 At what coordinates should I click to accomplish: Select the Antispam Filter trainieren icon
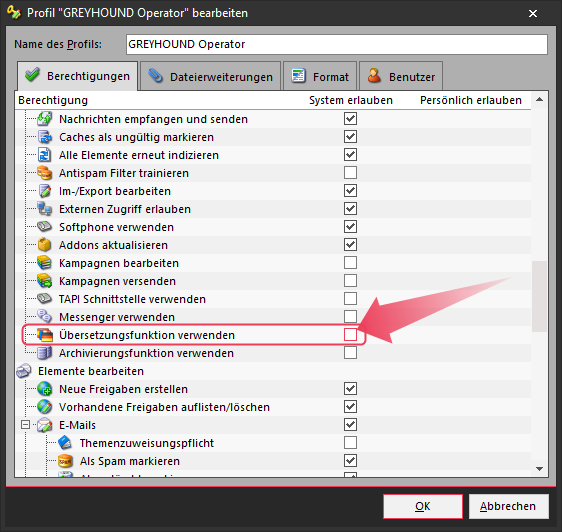point(45,173)
